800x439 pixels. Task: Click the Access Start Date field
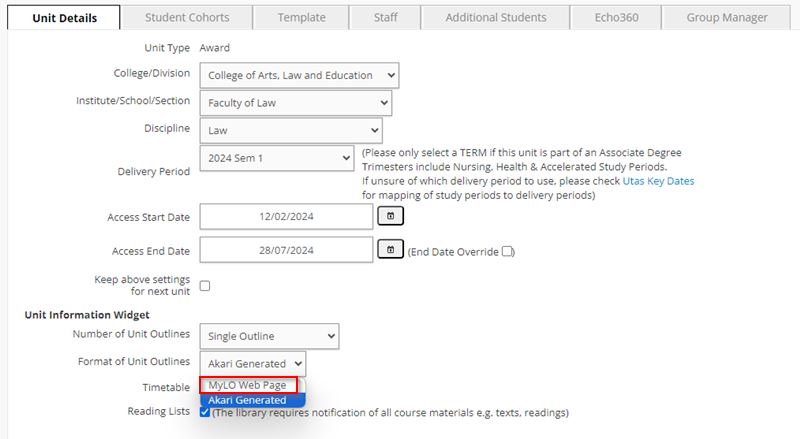pyautogui.click(x=286, y=216)
